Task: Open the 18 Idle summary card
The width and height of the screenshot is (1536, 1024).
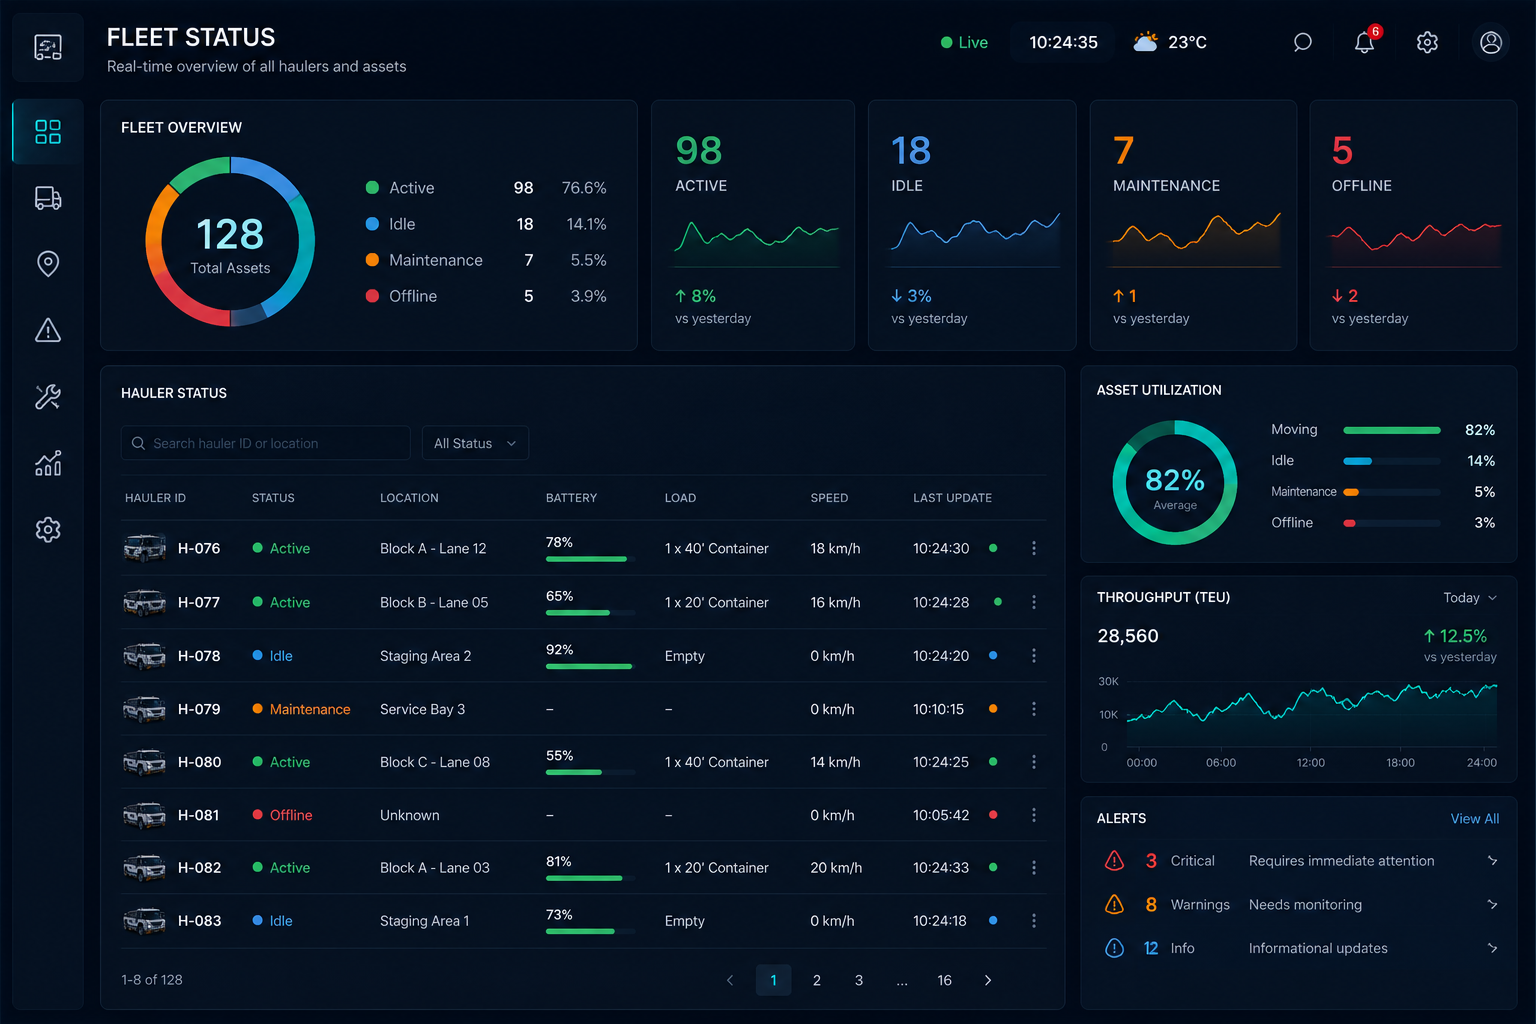Action: coord(972,225)
